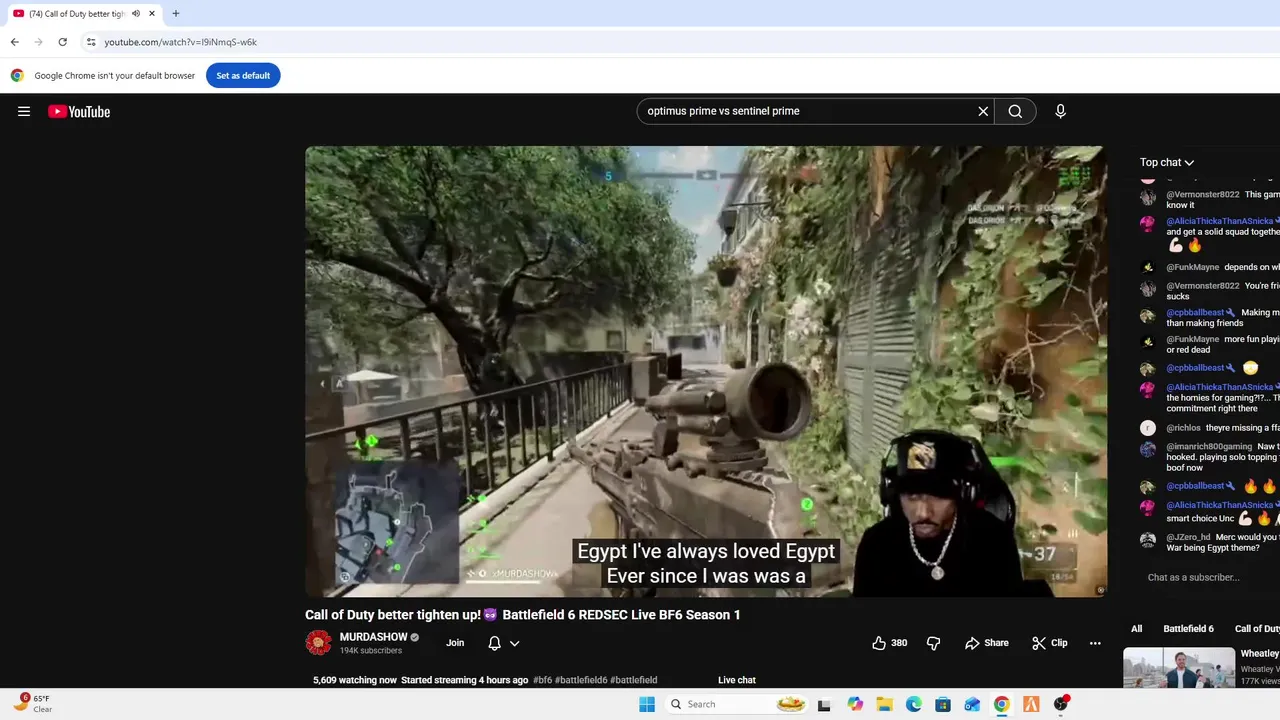The height and width of the screenshot is (720, 1280).
Task: Select the Call of Duty filter chip
Action: 1256,629
